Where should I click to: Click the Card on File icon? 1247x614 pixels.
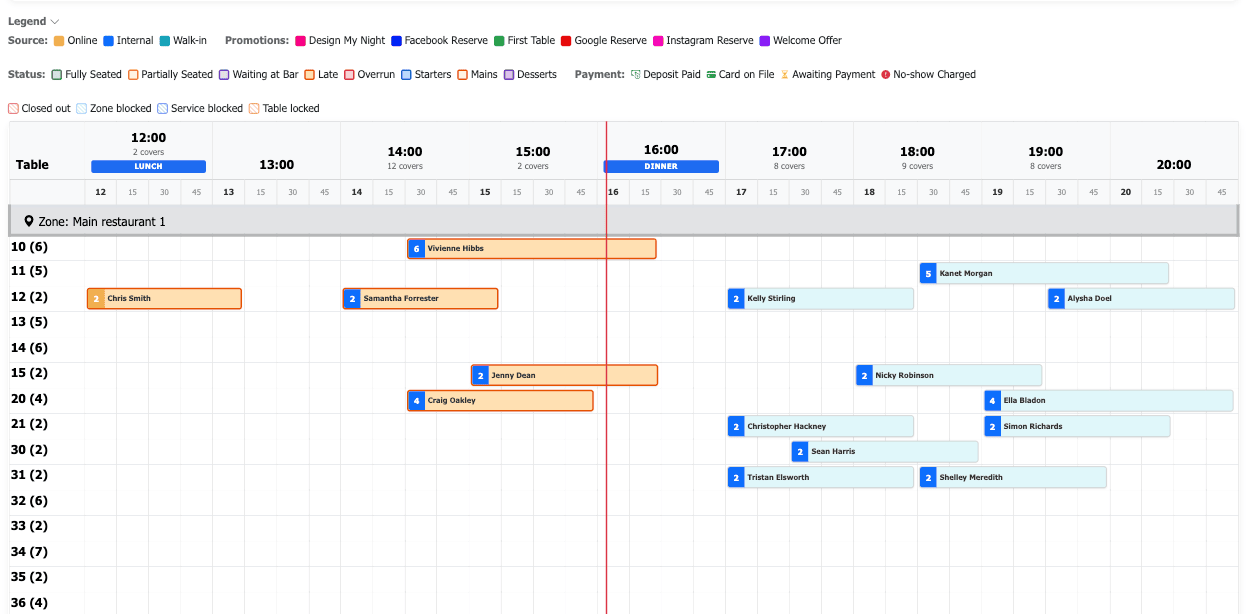[710, 75]
